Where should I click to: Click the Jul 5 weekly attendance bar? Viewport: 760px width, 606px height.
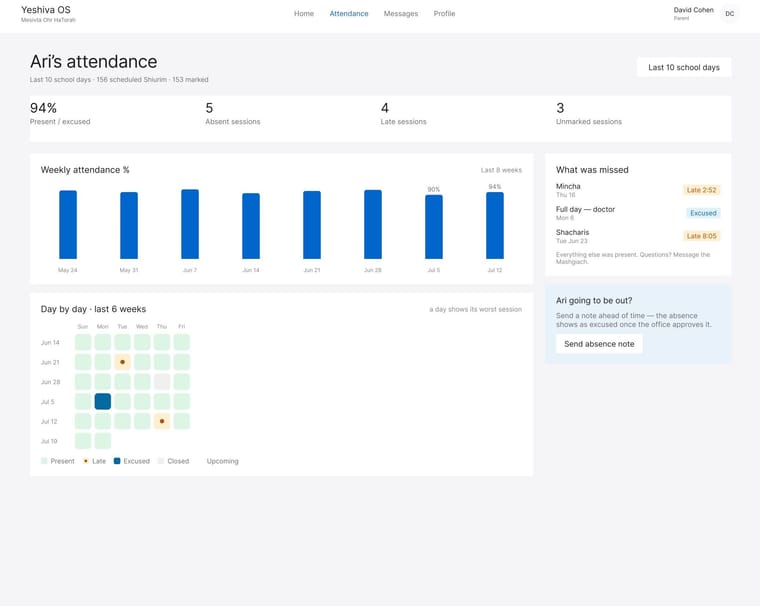click(x=434, y=227)
